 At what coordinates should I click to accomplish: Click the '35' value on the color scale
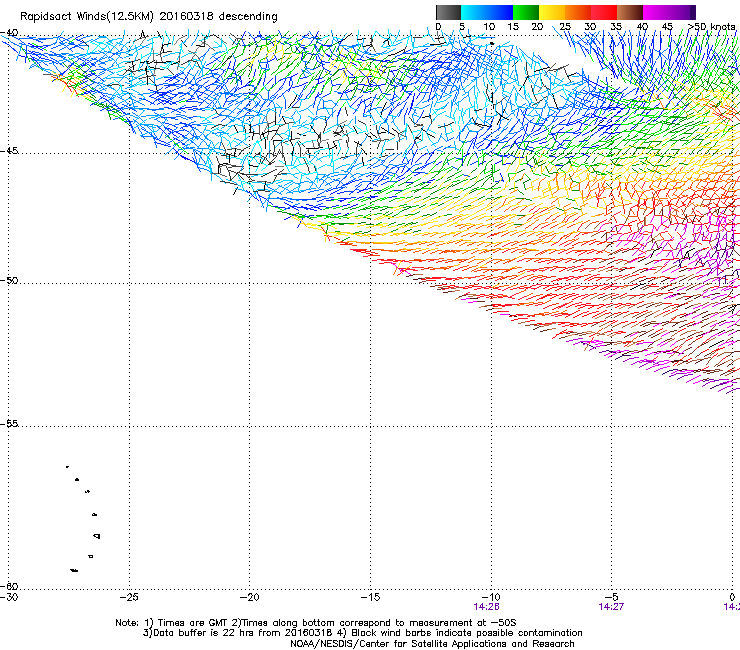(616, 26)
